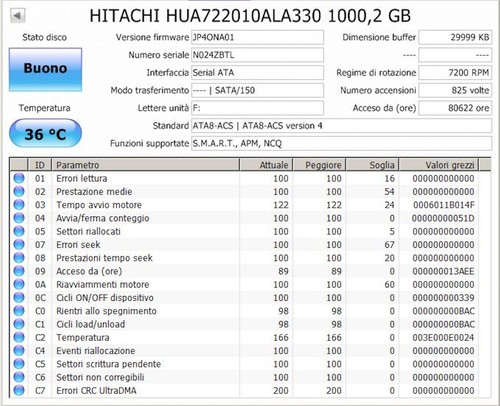Select the serial number field N024ZBTL
500x406 pixels.
tap(257, 55)
